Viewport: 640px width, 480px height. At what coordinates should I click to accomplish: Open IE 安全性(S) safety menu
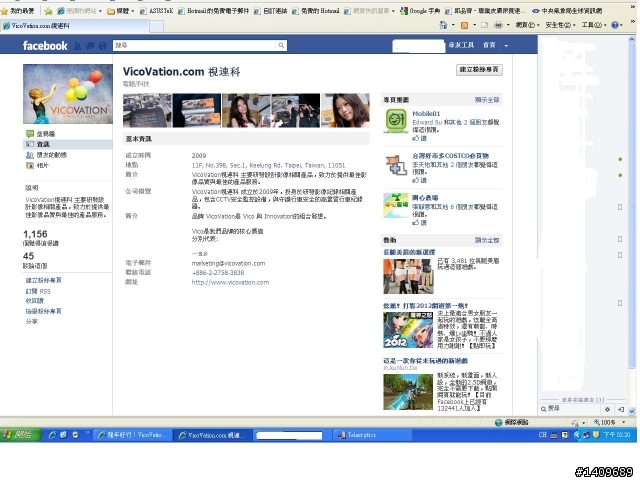[560, 25]
